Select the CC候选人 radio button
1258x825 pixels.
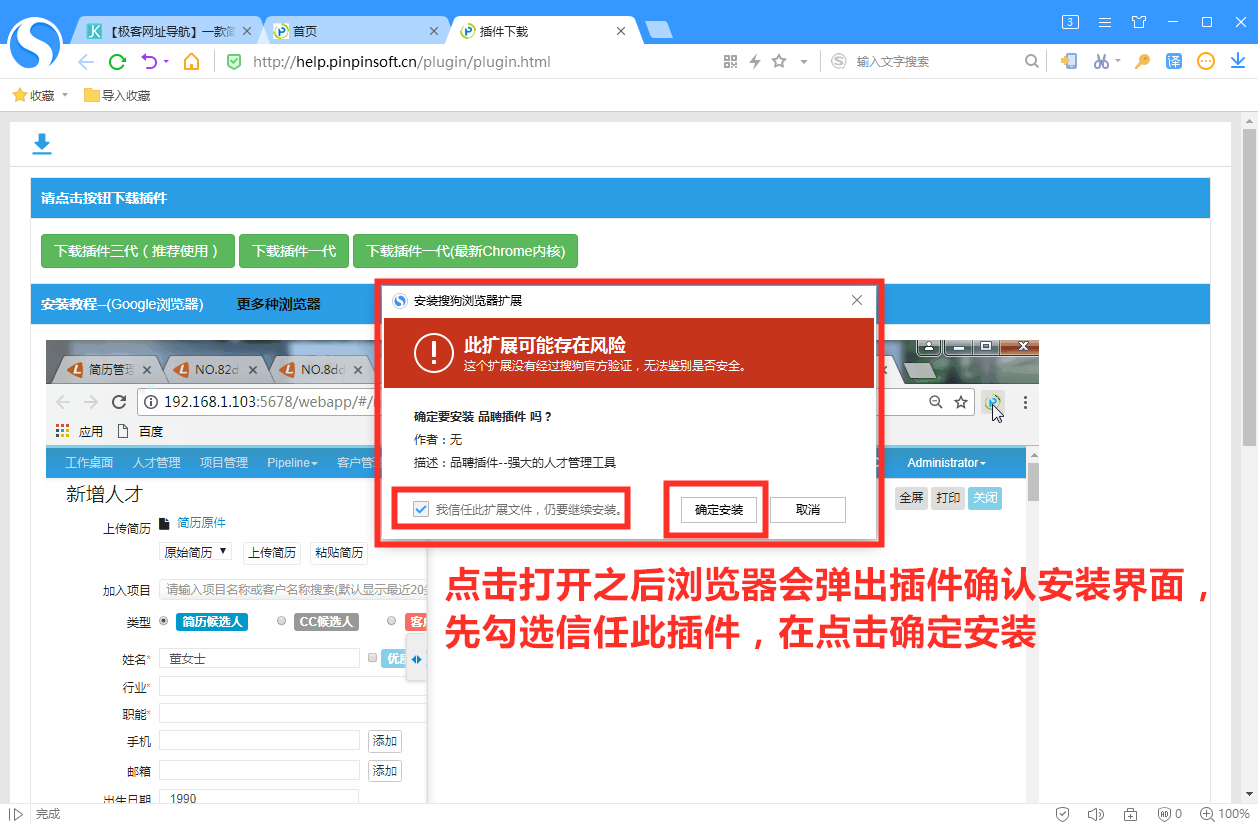(282, 621)
